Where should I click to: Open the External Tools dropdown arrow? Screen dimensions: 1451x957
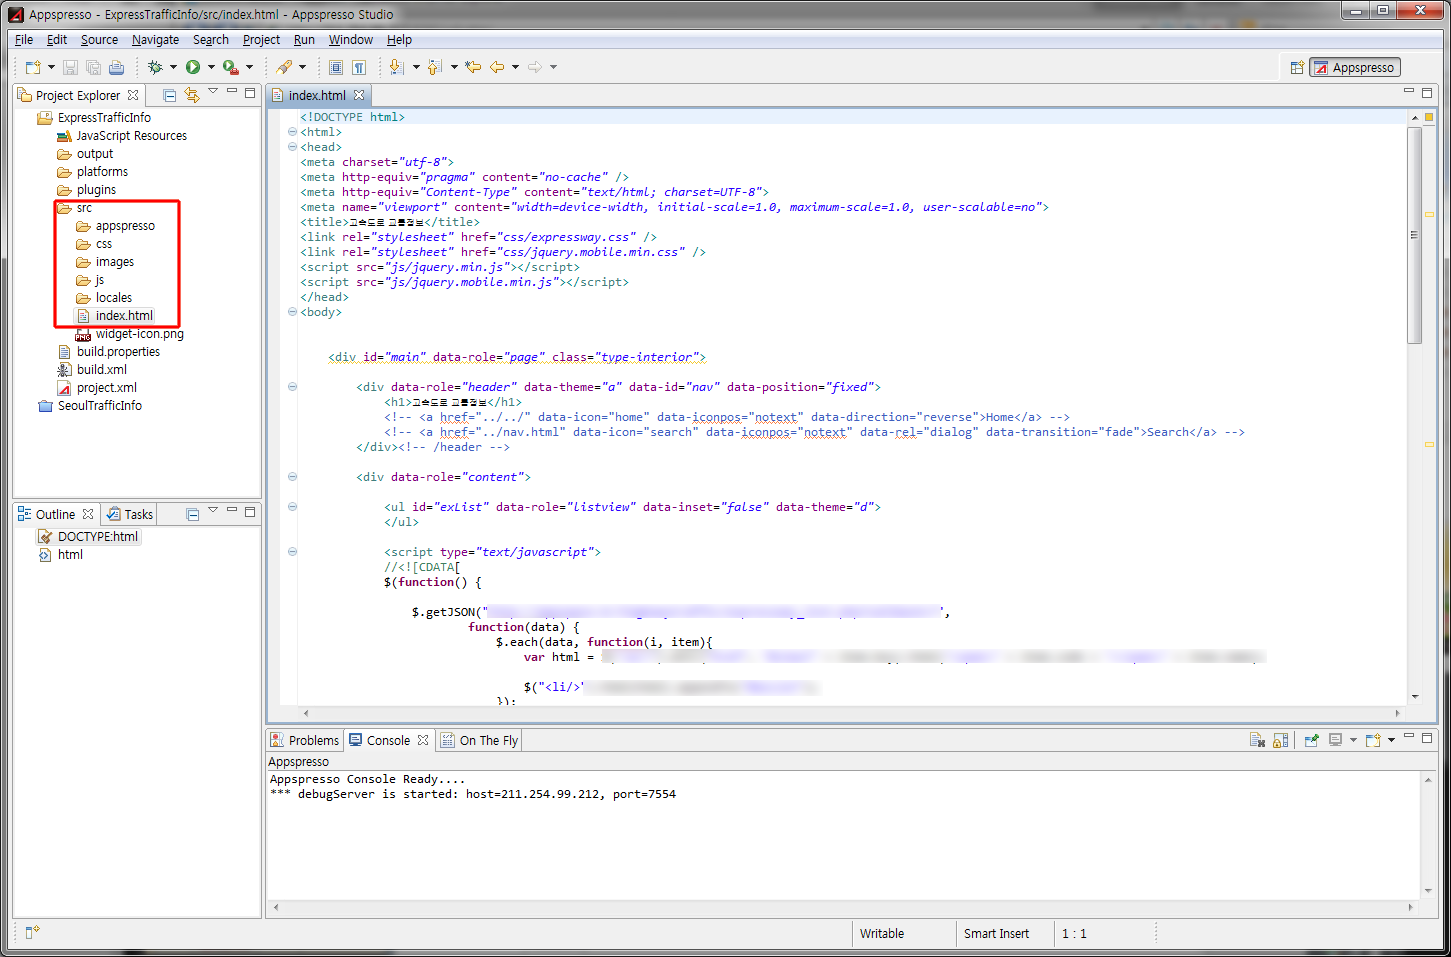[249, 67]
